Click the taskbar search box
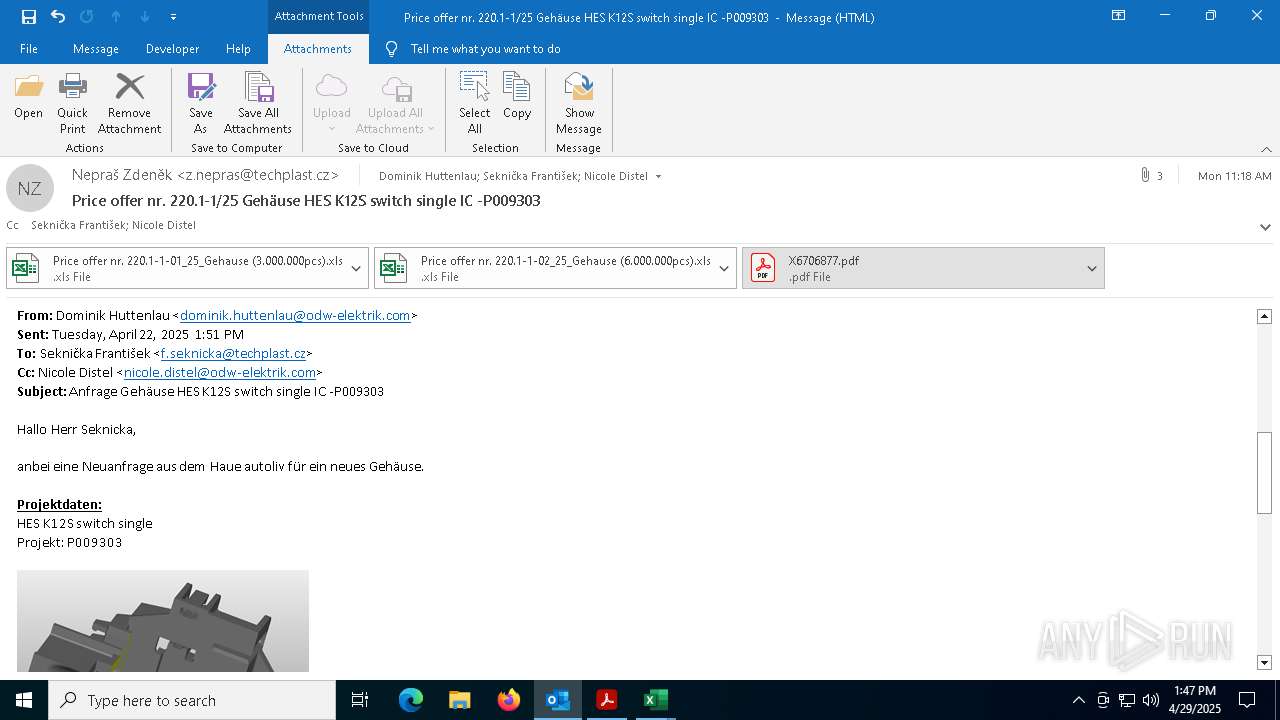 192,700
